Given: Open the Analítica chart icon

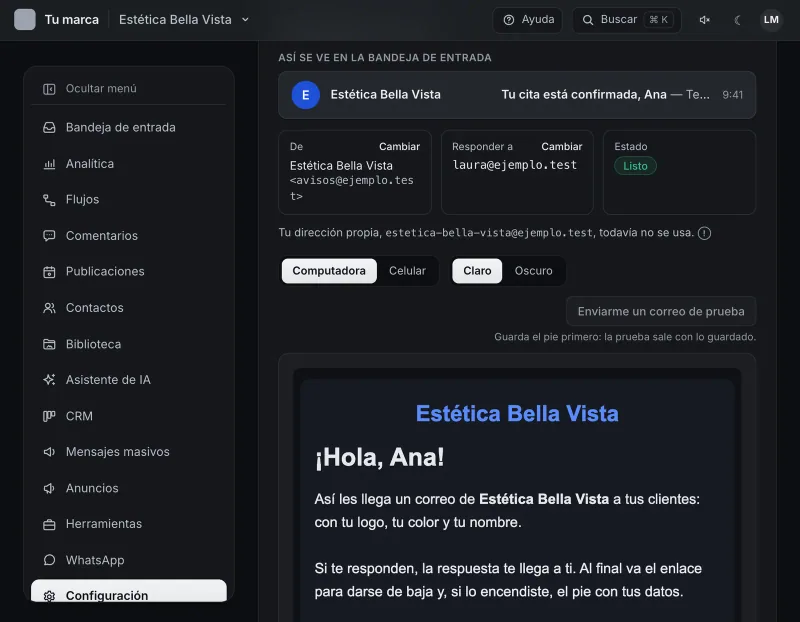Looking at the screenshot, I should [x=49, y=164].
